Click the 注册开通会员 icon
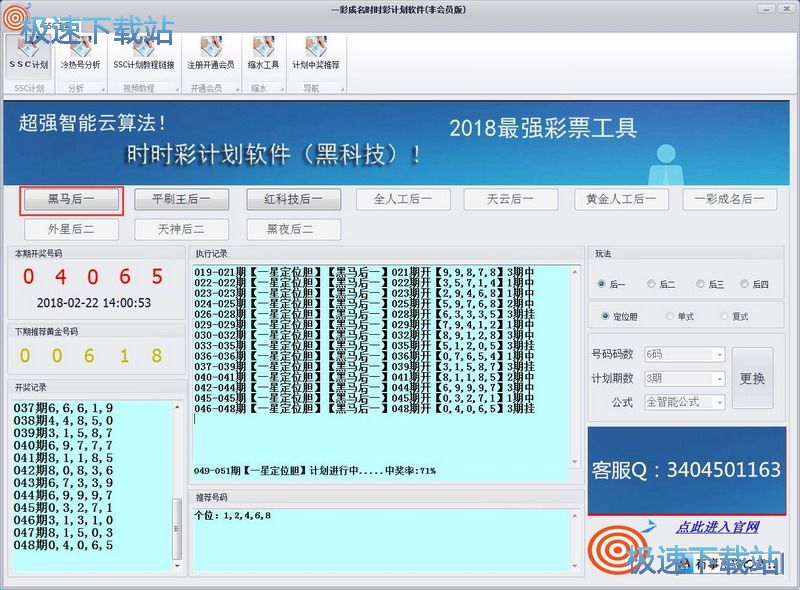 (210, 52)
